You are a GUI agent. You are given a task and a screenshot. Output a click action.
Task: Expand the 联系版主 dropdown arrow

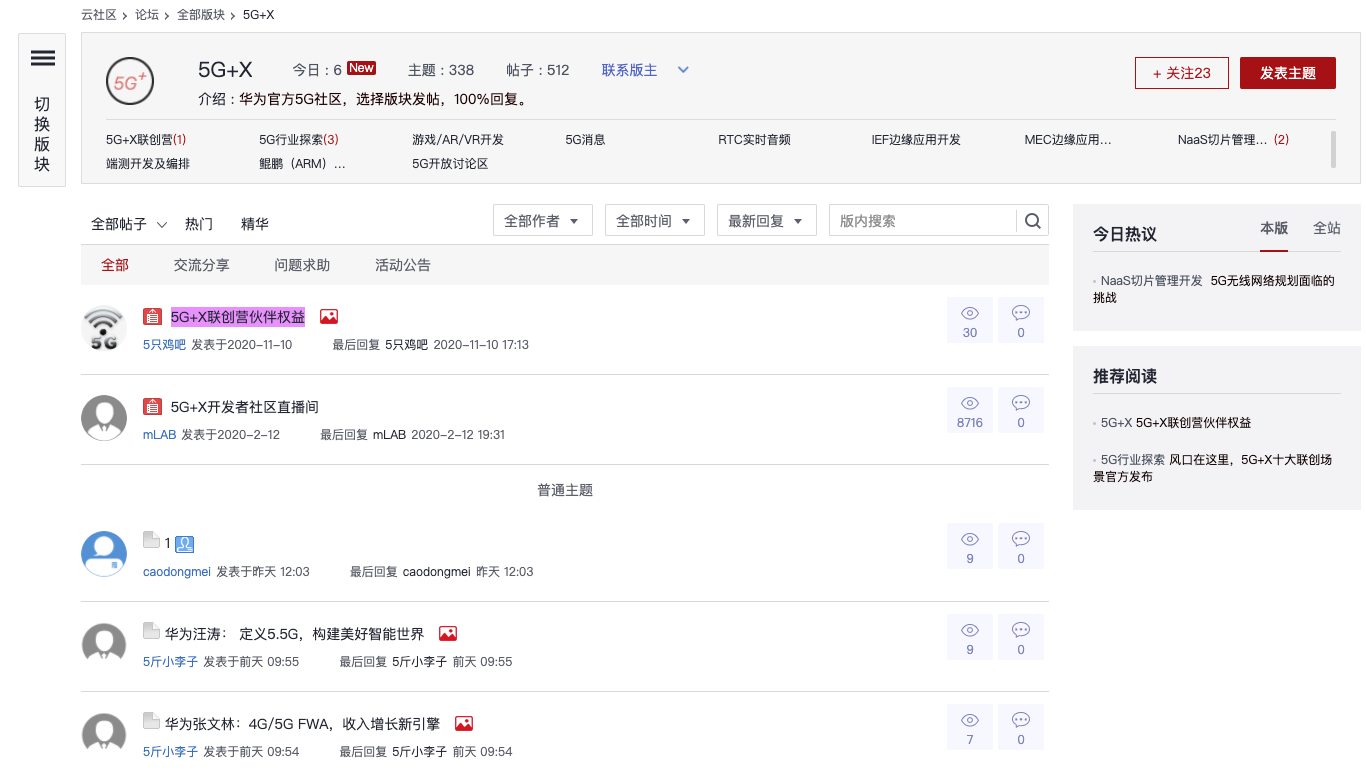[x=684, y=70]
